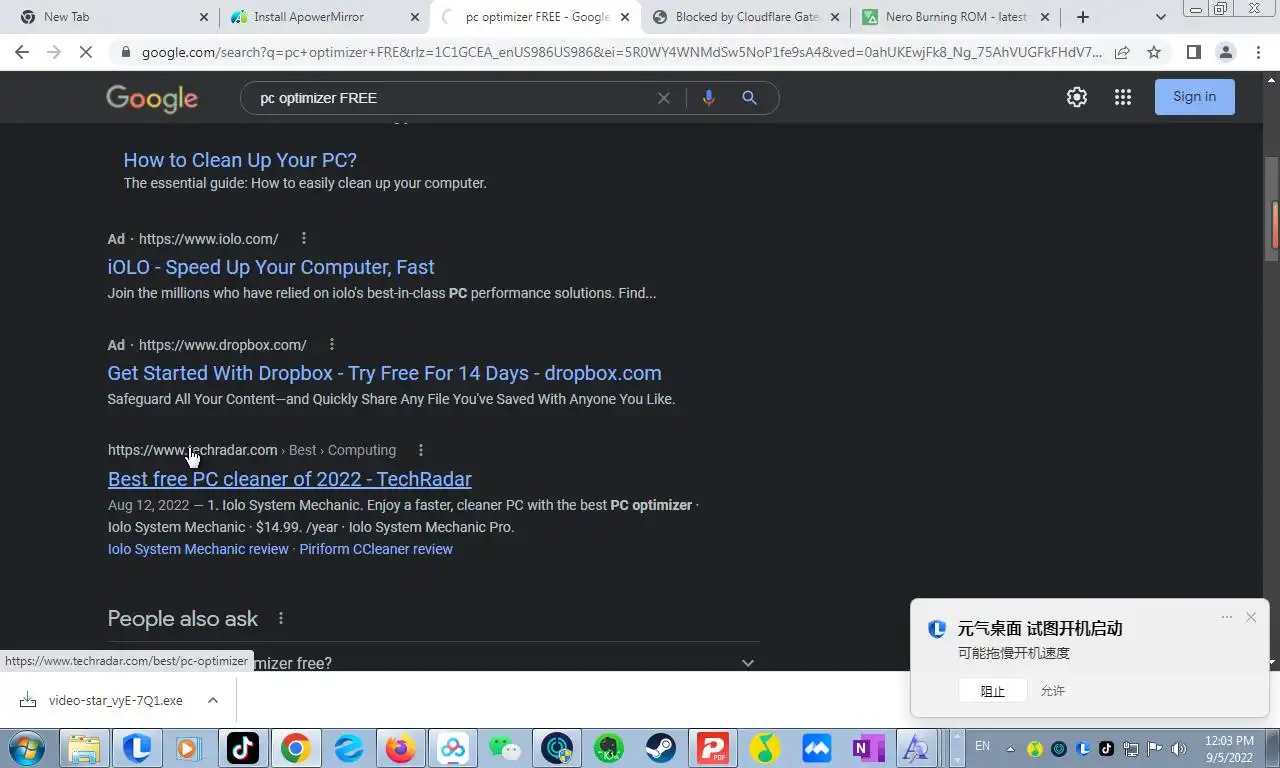Open options for the iolo ad
This screenshot has height=768, width=1280.
coord(304,239)
